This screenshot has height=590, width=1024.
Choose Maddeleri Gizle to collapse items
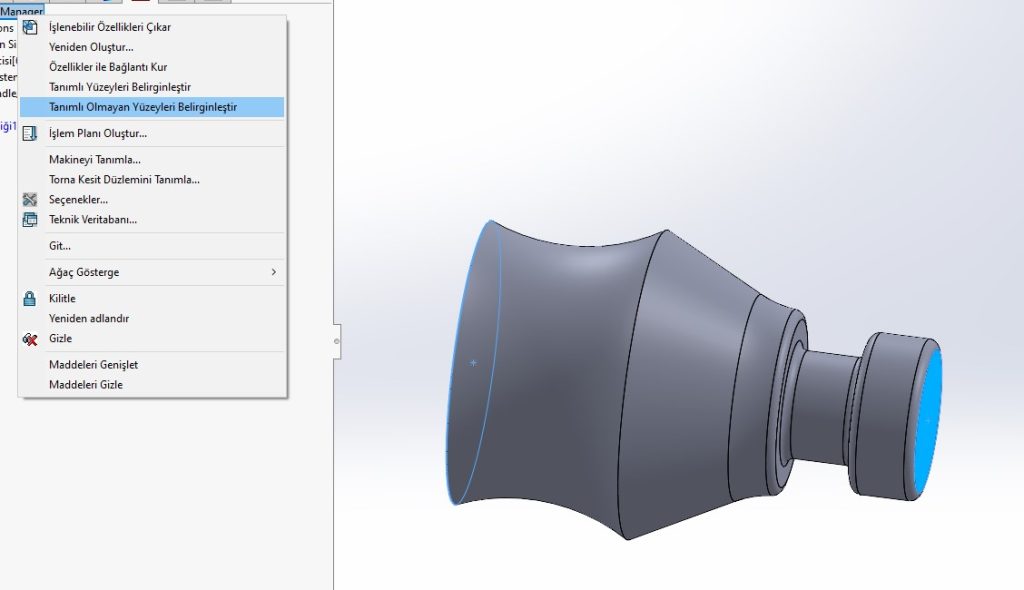86,385
